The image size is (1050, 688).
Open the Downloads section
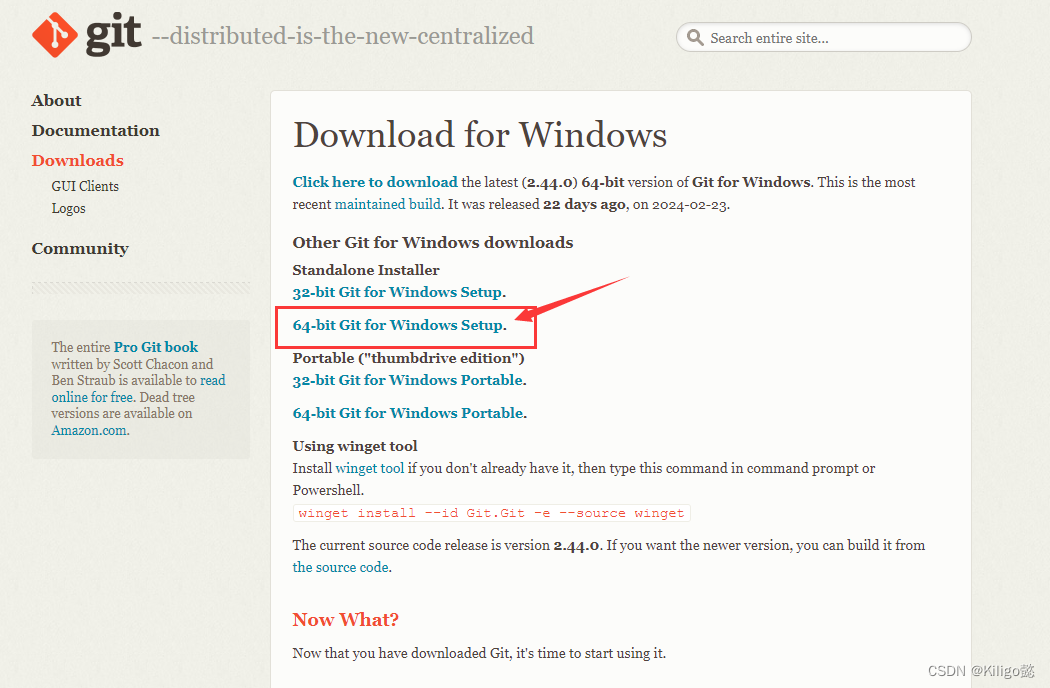point(78,161)
